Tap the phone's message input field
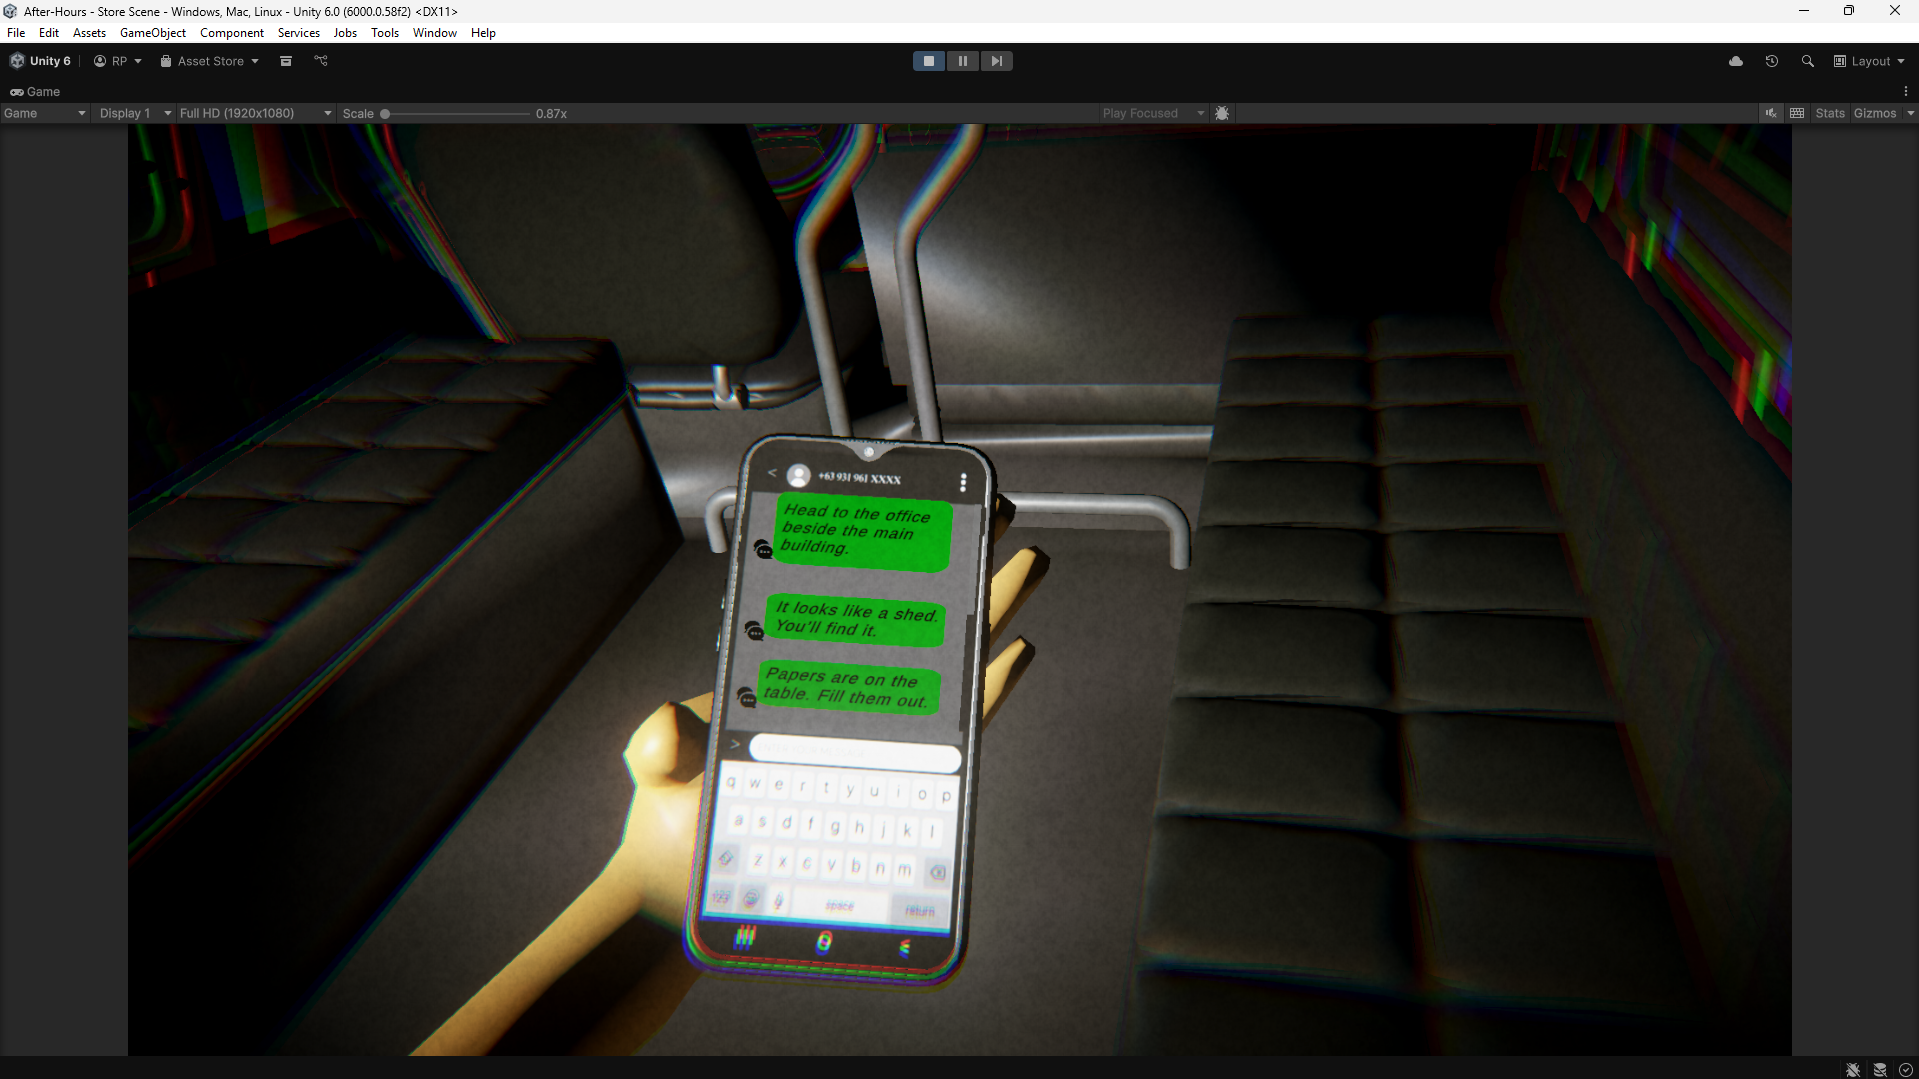This screenshot has width=1919, height=1079. coord(855,752)
